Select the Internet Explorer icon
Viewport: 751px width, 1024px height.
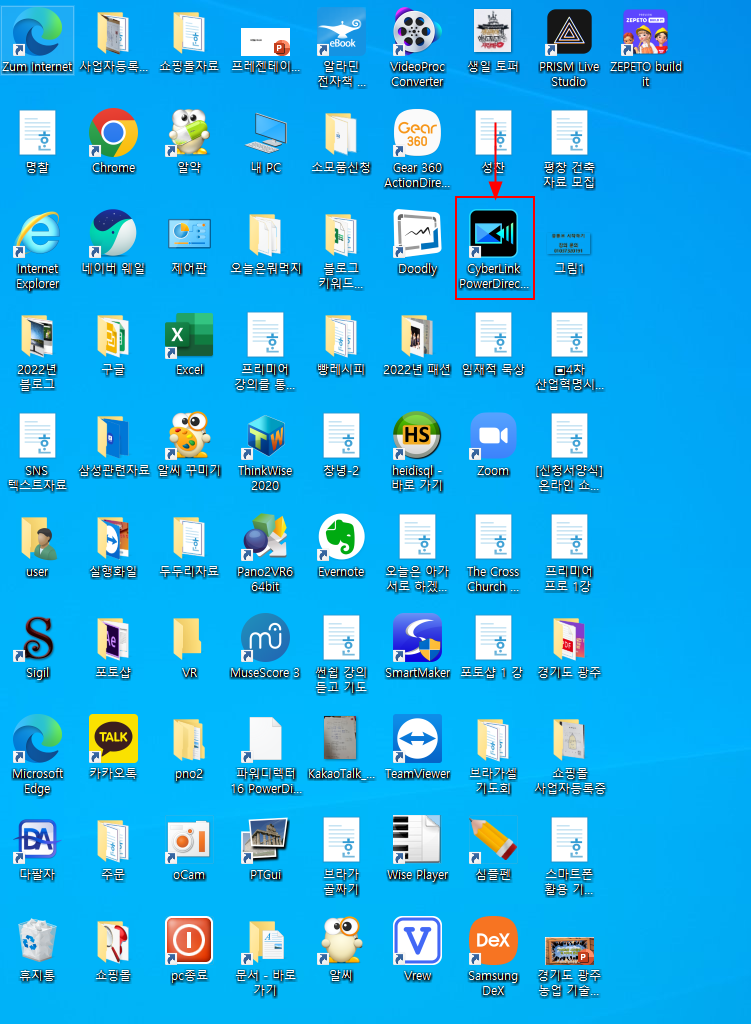coord(37,234)
